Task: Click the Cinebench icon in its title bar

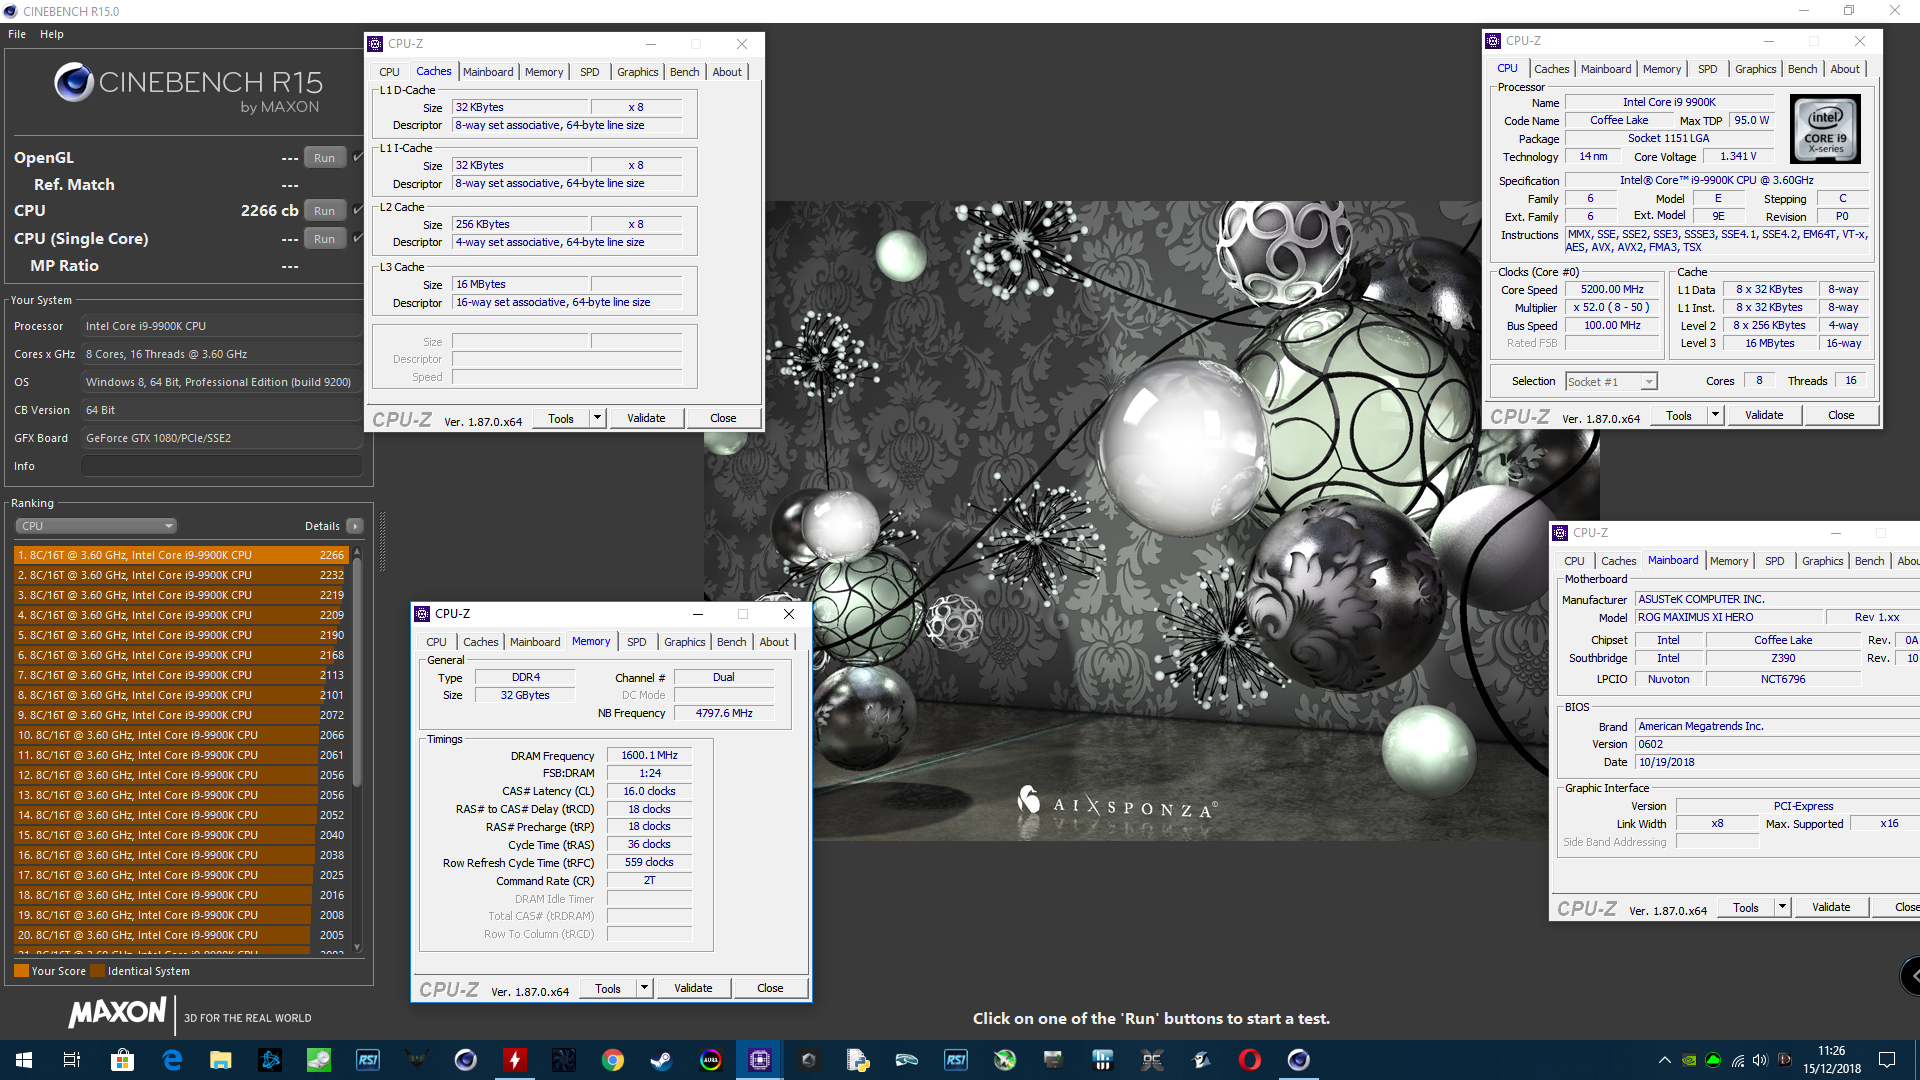Action: coord(11,11)
